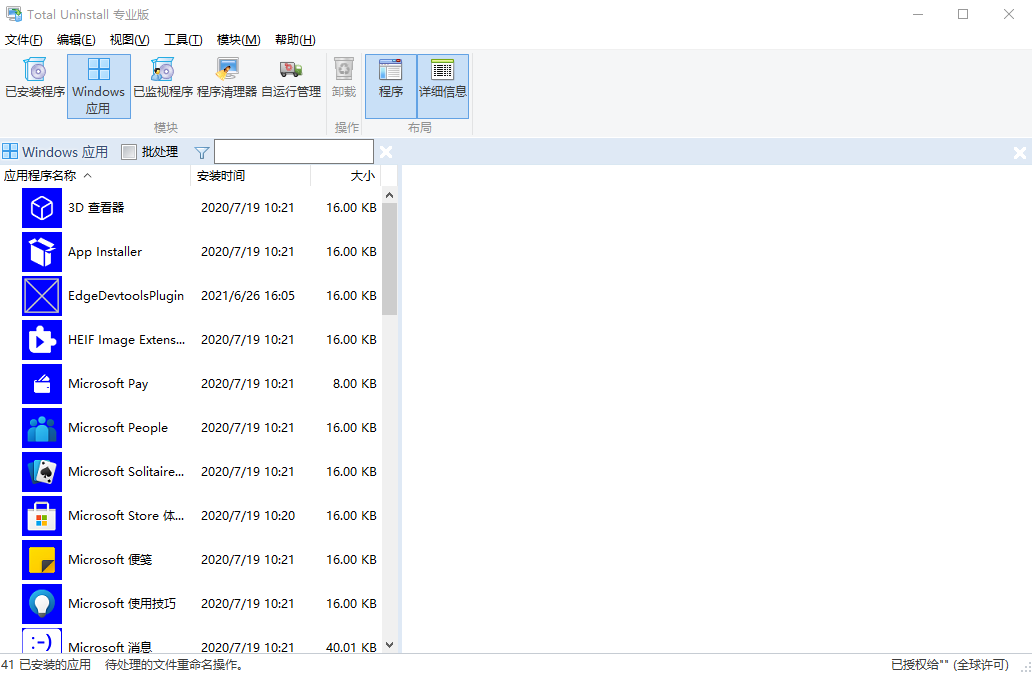Click 待处理的文件重命名操作 status message
Image resolution: width=1032 pixels, height=673 pixels.
pos(176,664)
